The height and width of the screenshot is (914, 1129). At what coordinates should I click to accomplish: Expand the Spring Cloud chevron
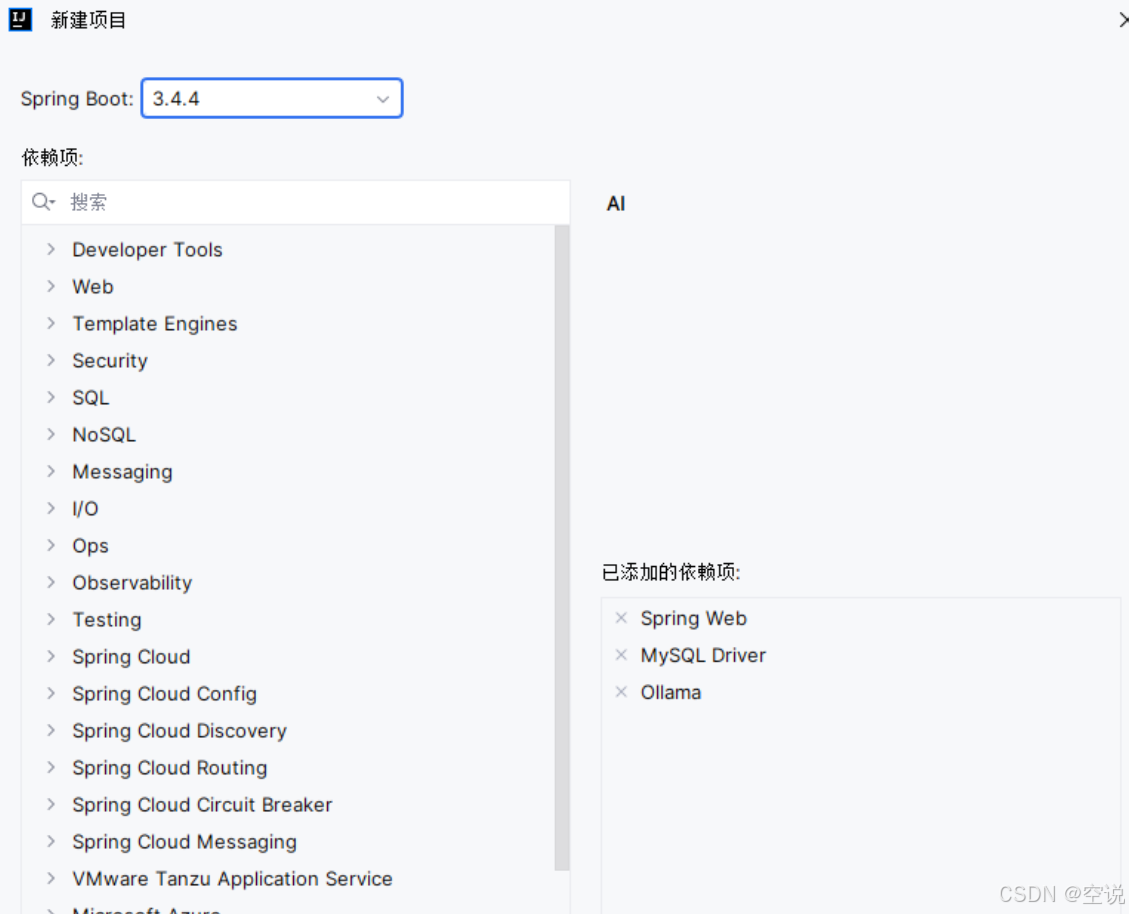51,656
